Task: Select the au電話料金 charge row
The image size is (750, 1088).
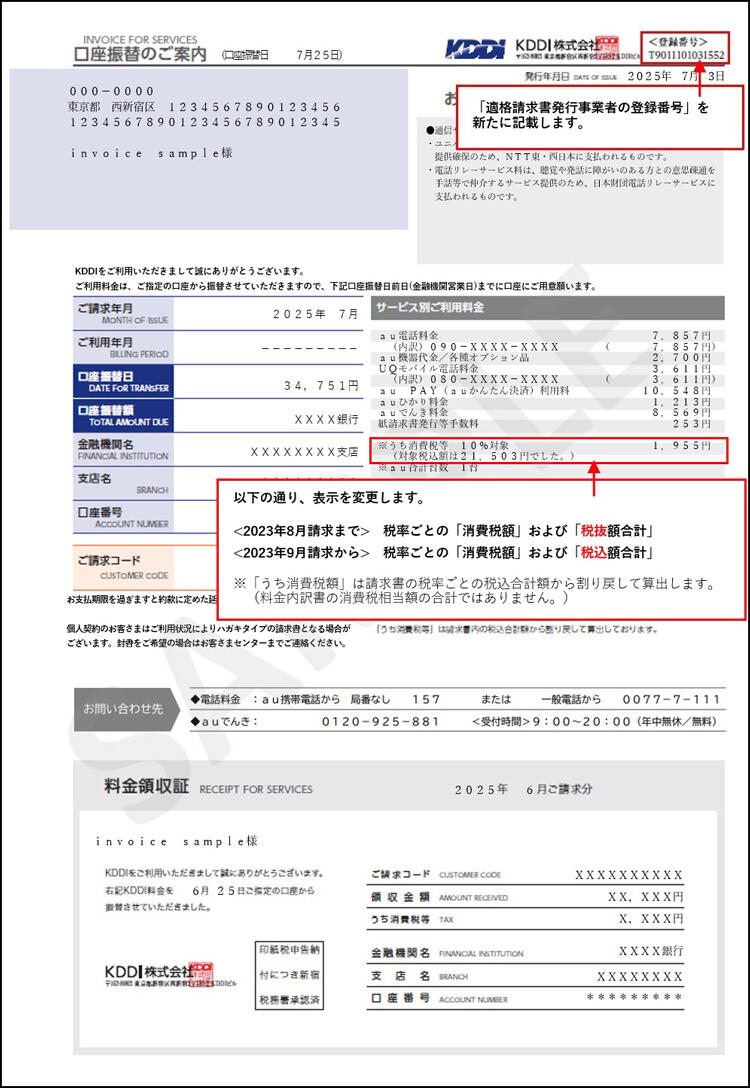Action: pos(546,335)
